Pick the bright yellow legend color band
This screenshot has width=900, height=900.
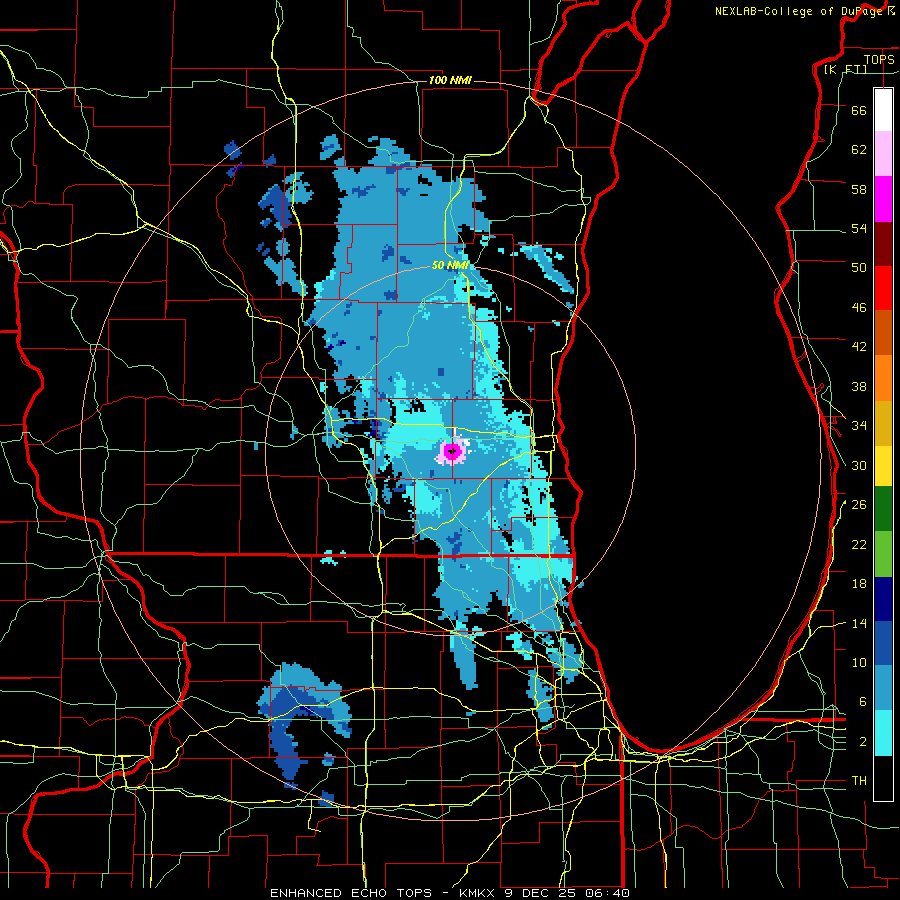coord(883,466)
